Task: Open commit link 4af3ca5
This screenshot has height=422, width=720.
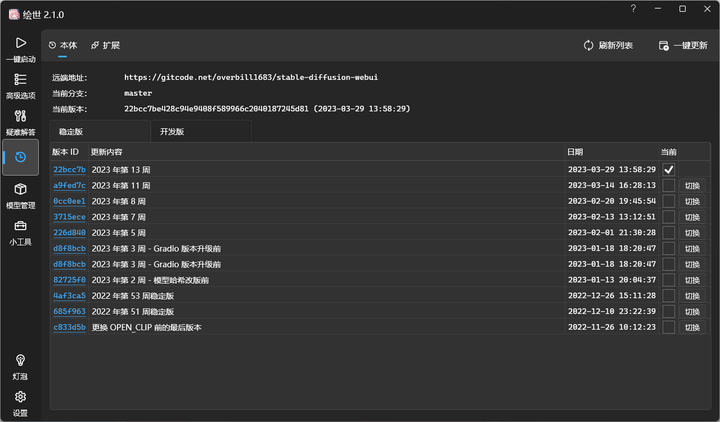Action: tap(69, 296)
